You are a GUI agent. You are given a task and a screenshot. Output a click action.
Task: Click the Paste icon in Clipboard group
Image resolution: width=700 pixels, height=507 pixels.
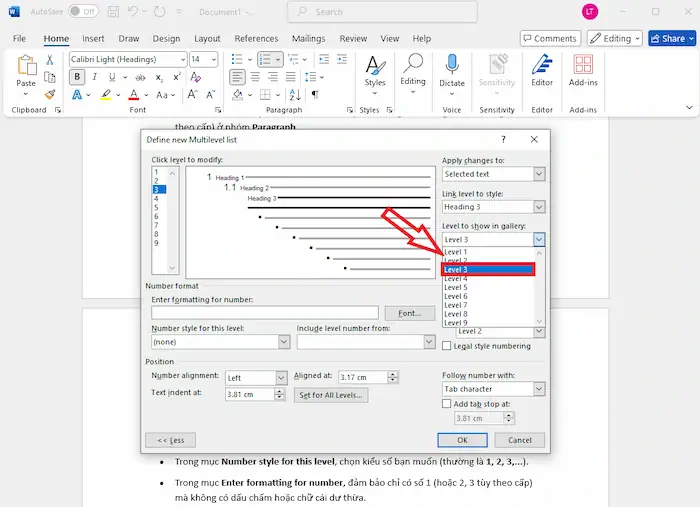26,68
